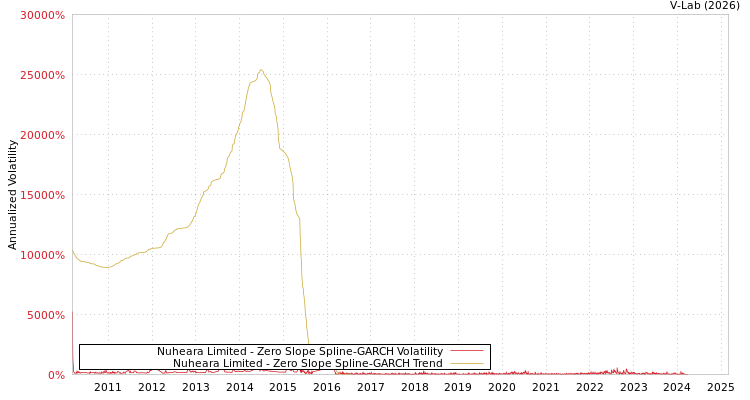The width and height of the screenshot is (750, 400).
Task: Click the 2015 x-axis label
Action: pos(283,387)
